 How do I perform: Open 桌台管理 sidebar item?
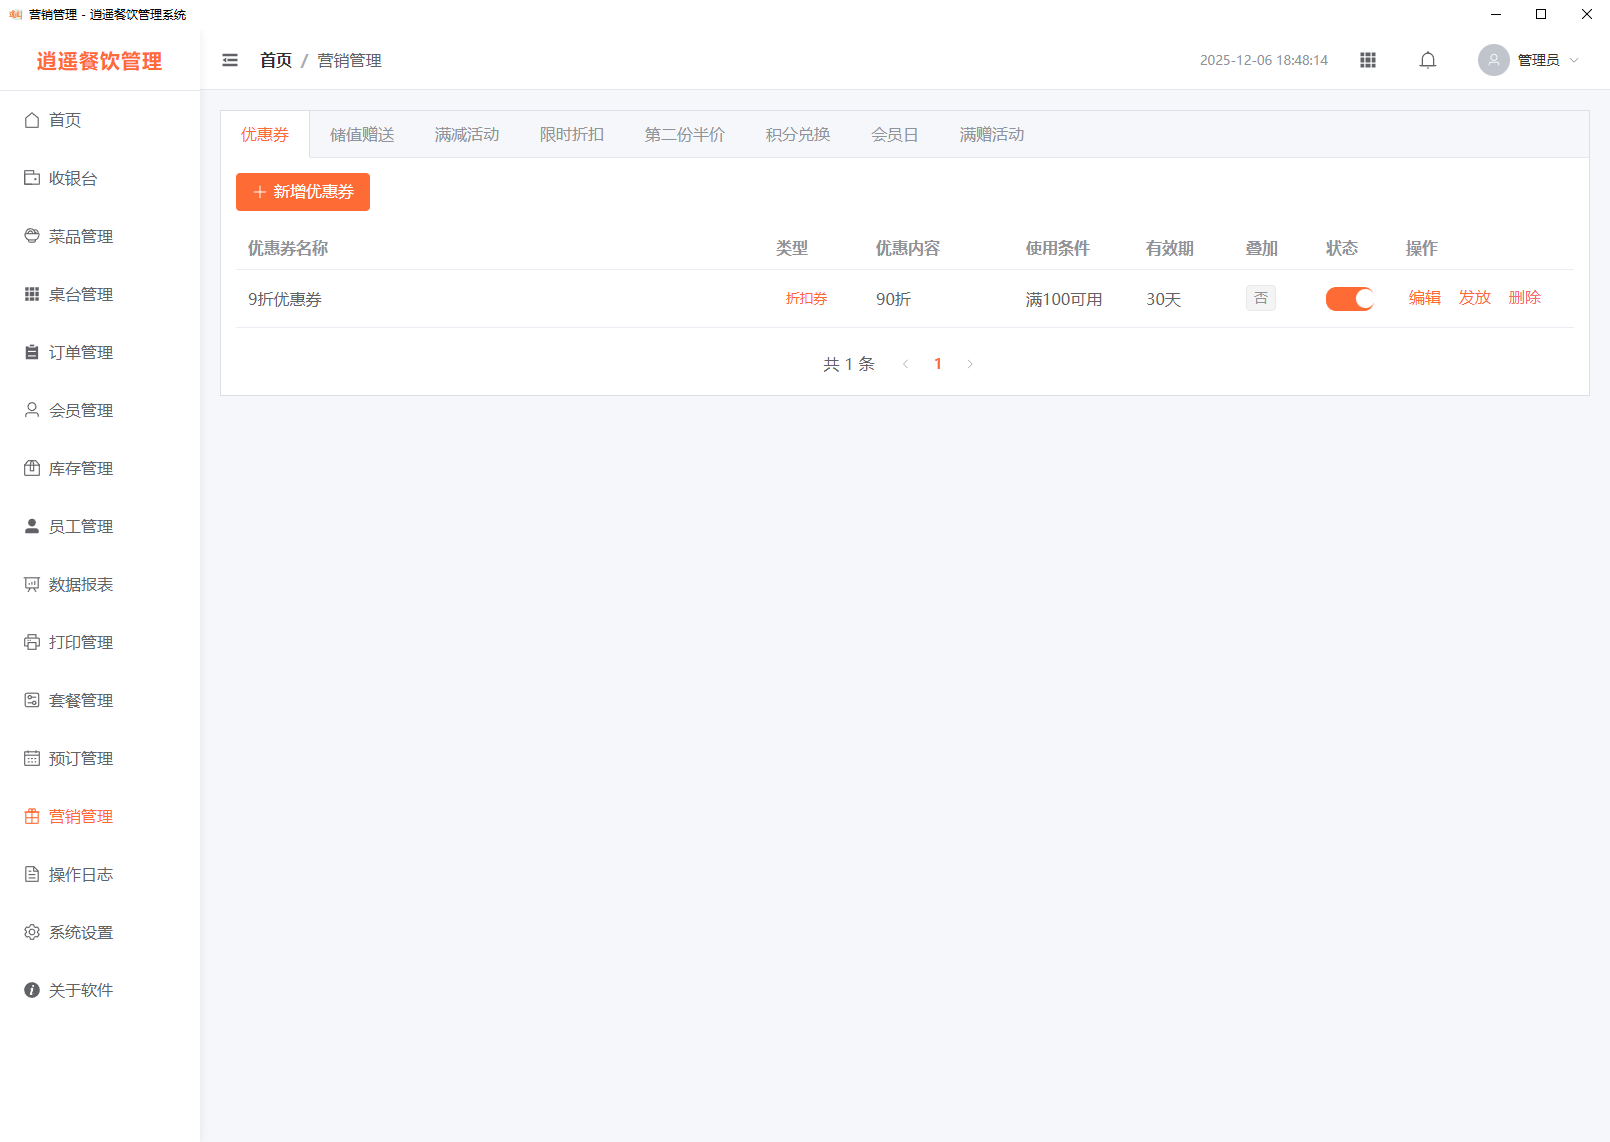coord(80,294)
